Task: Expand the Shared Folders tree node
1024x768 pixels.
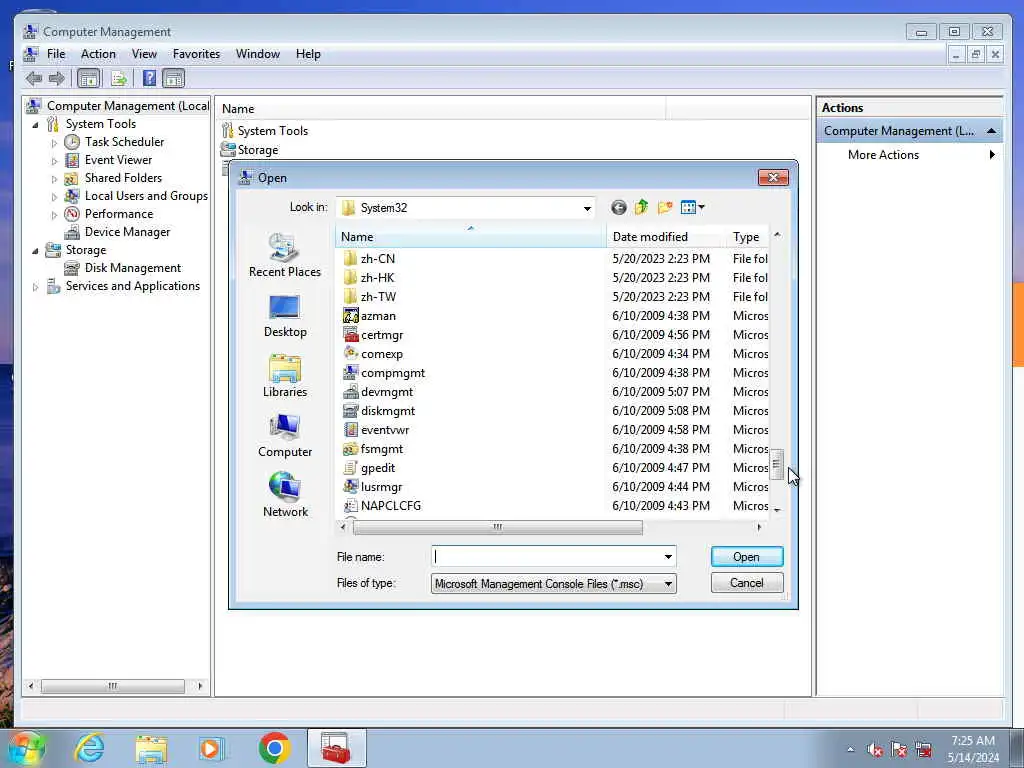Action: coord(54,178)
